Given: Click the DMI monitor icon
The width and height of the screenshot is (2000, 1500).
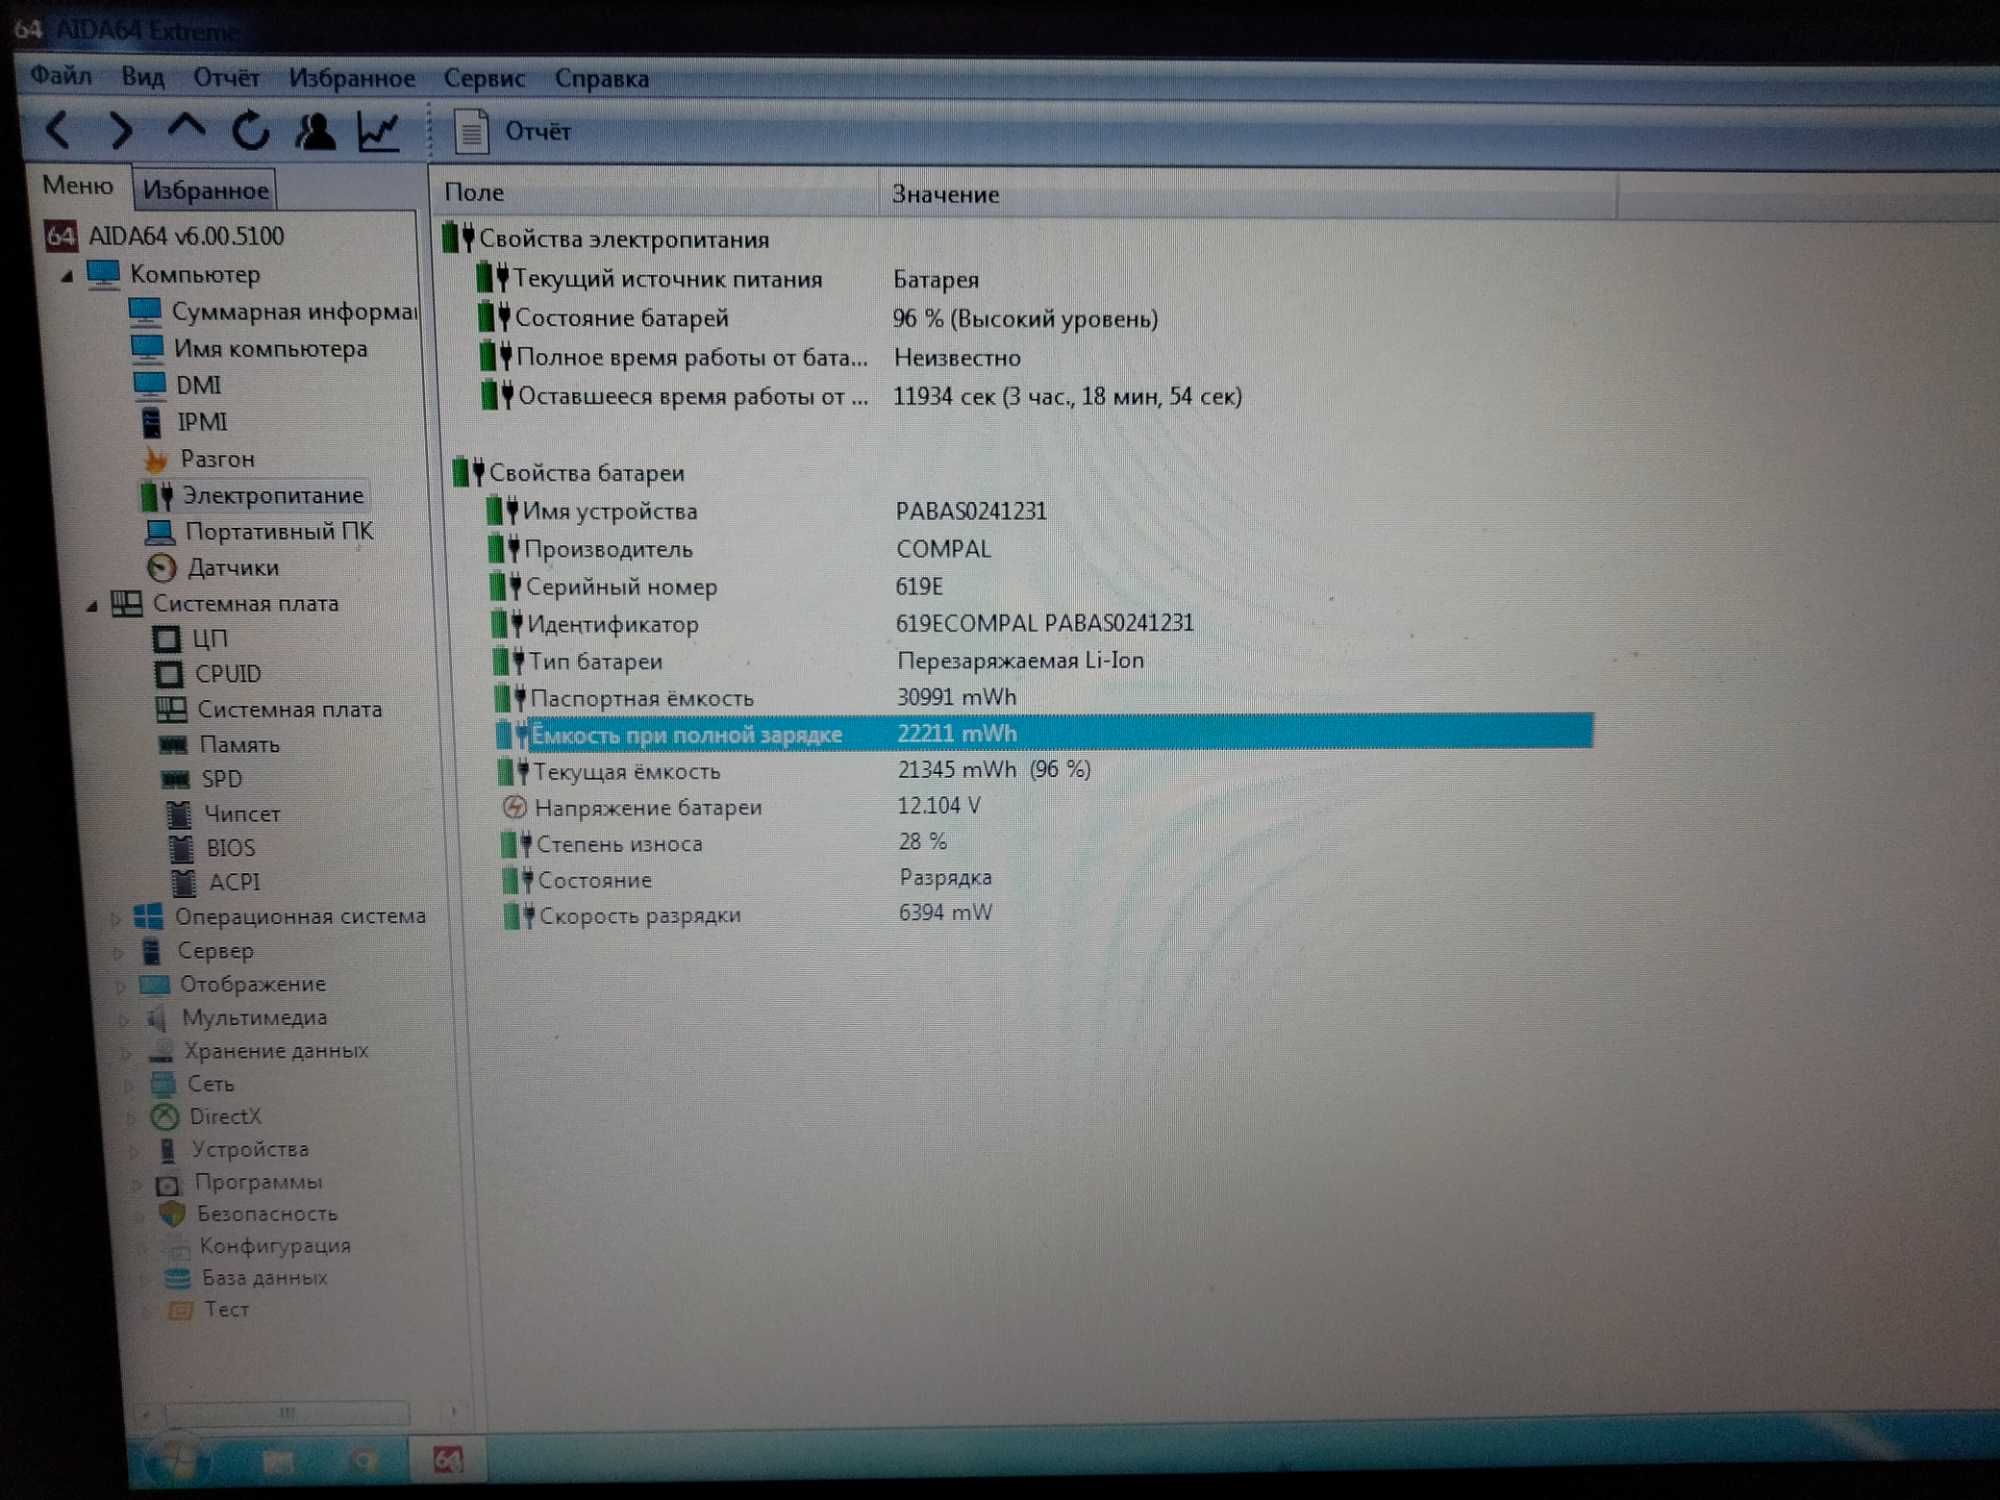Looking at the screenshot, I should (x=149, y=385).
